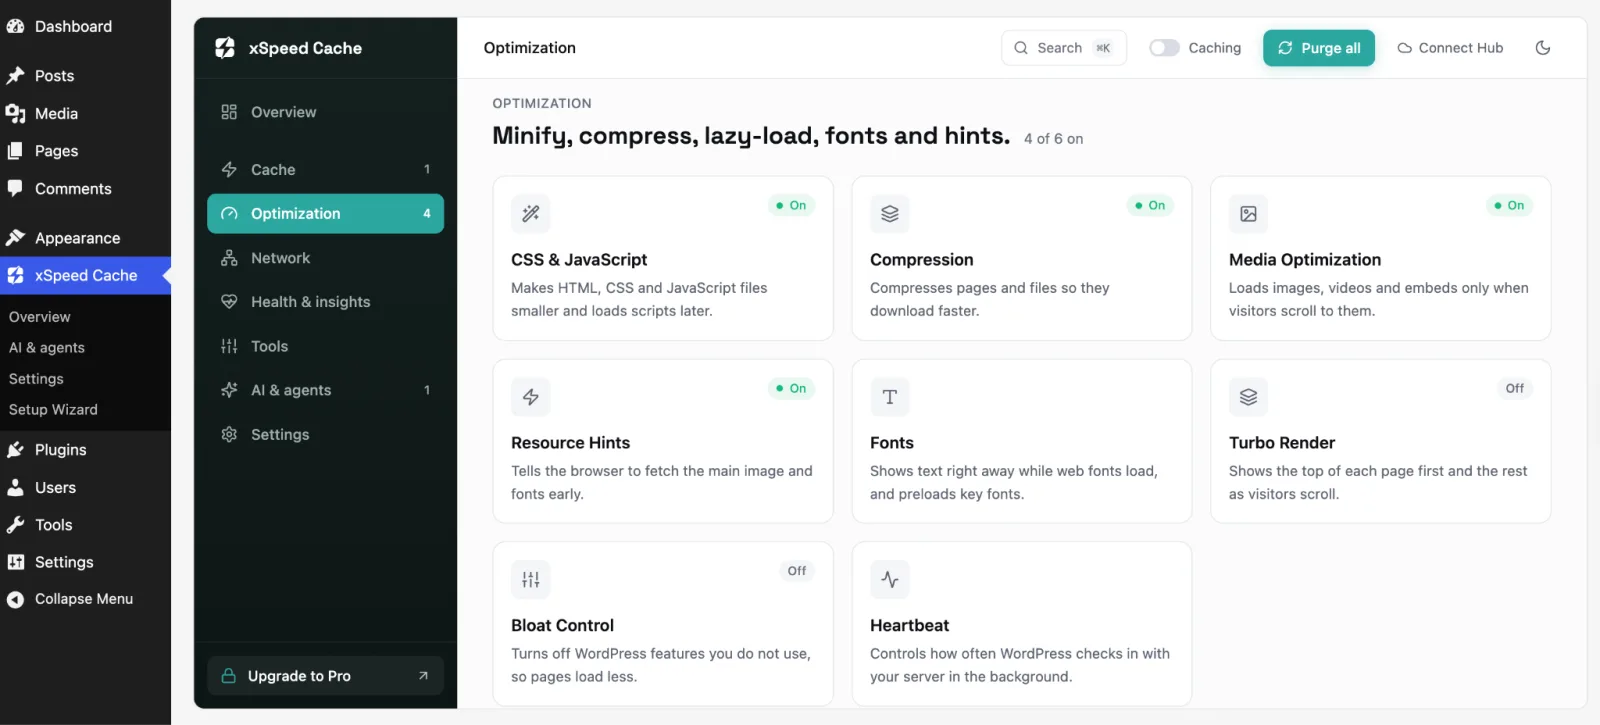Click the On status badge of Compression
This screenshot has height=725, width=1600.
click(x=1150, y=205)
